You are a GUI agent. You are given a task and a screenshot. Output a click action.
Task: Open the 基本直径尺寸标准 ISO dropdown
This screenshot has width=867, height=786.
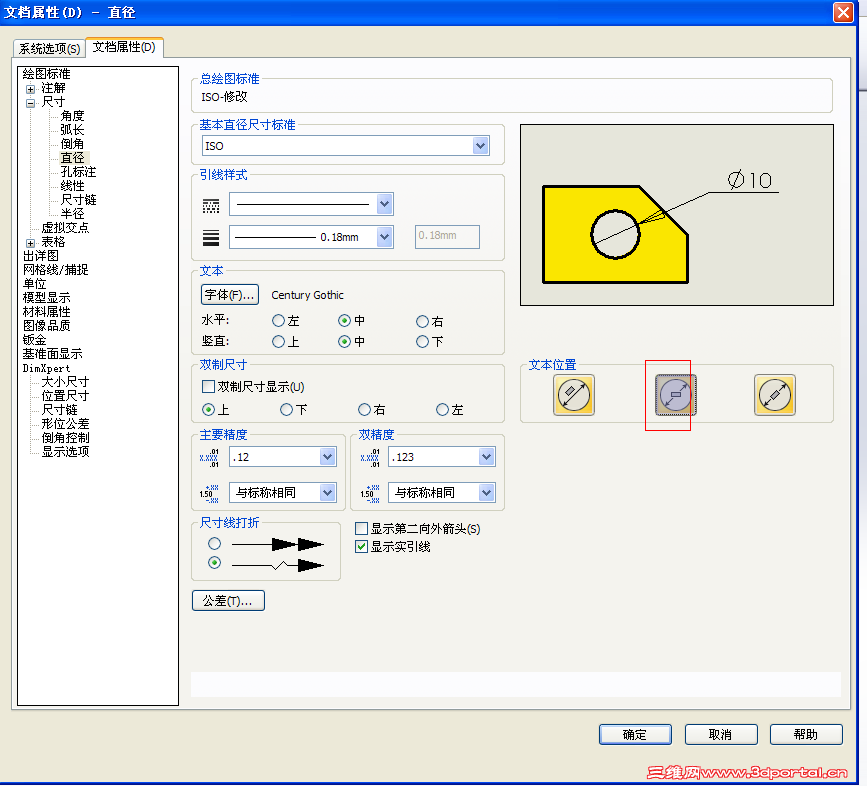point(481,145)
